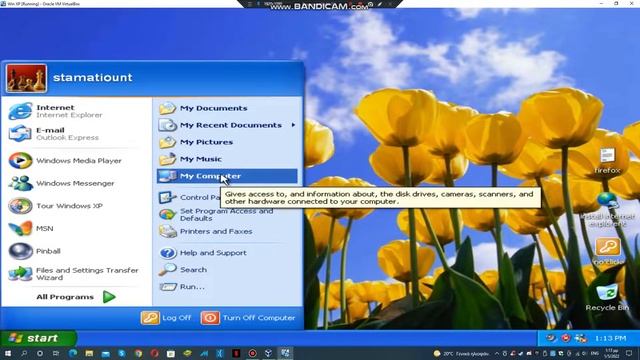The height and width of the screenshot is (360, 640).
Task: Open Help and Support
Action: [x=203, y=253]
